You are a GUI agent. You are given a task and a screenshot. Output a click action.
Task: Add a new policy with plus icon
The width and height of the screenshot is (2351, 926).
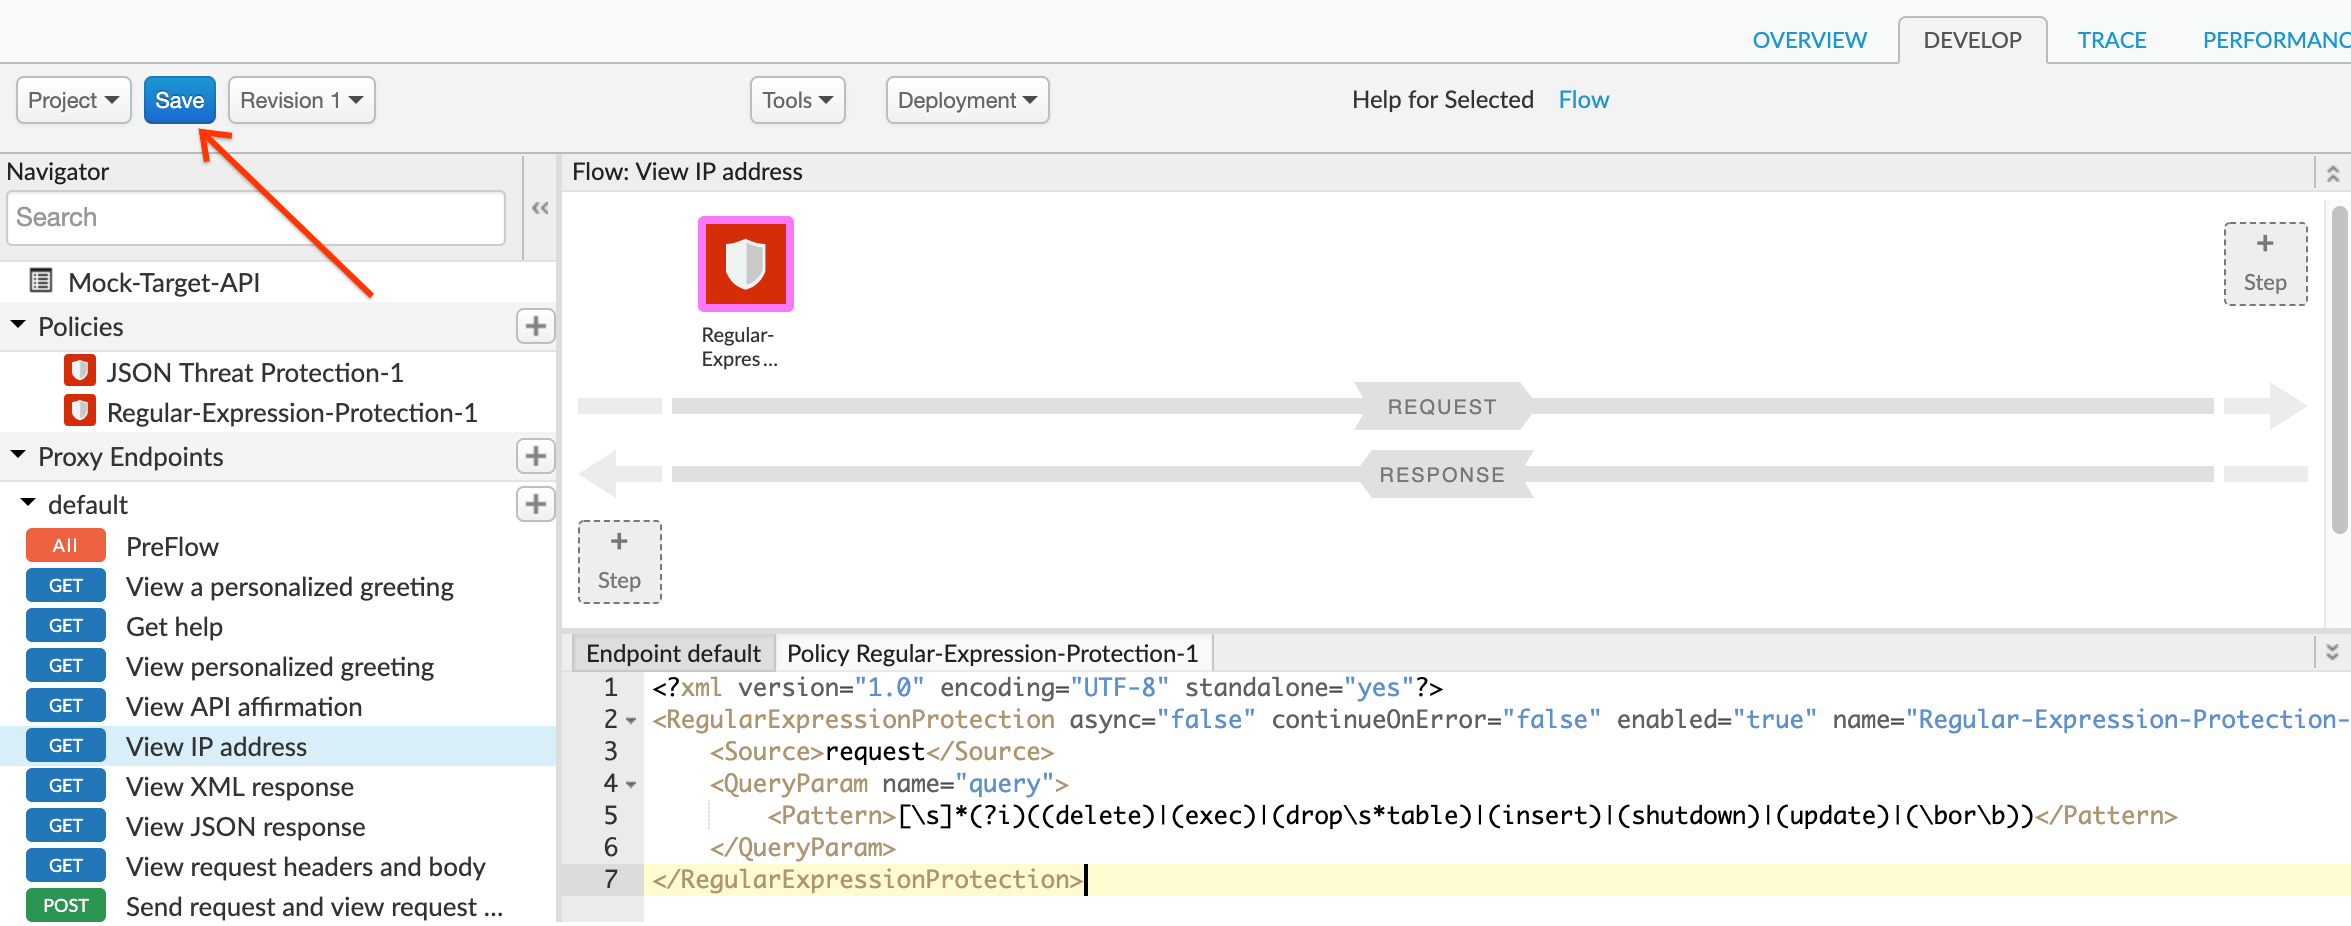(x=535, y=326)
